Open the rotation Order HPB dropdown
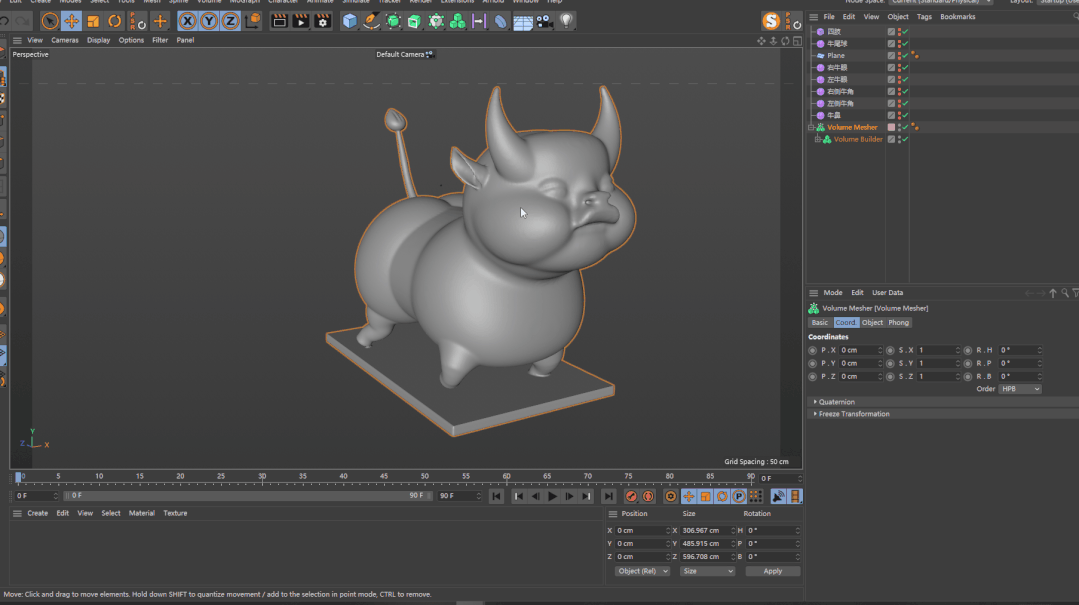Viewport: 1079px width, 605px height. click(1020, 389)
